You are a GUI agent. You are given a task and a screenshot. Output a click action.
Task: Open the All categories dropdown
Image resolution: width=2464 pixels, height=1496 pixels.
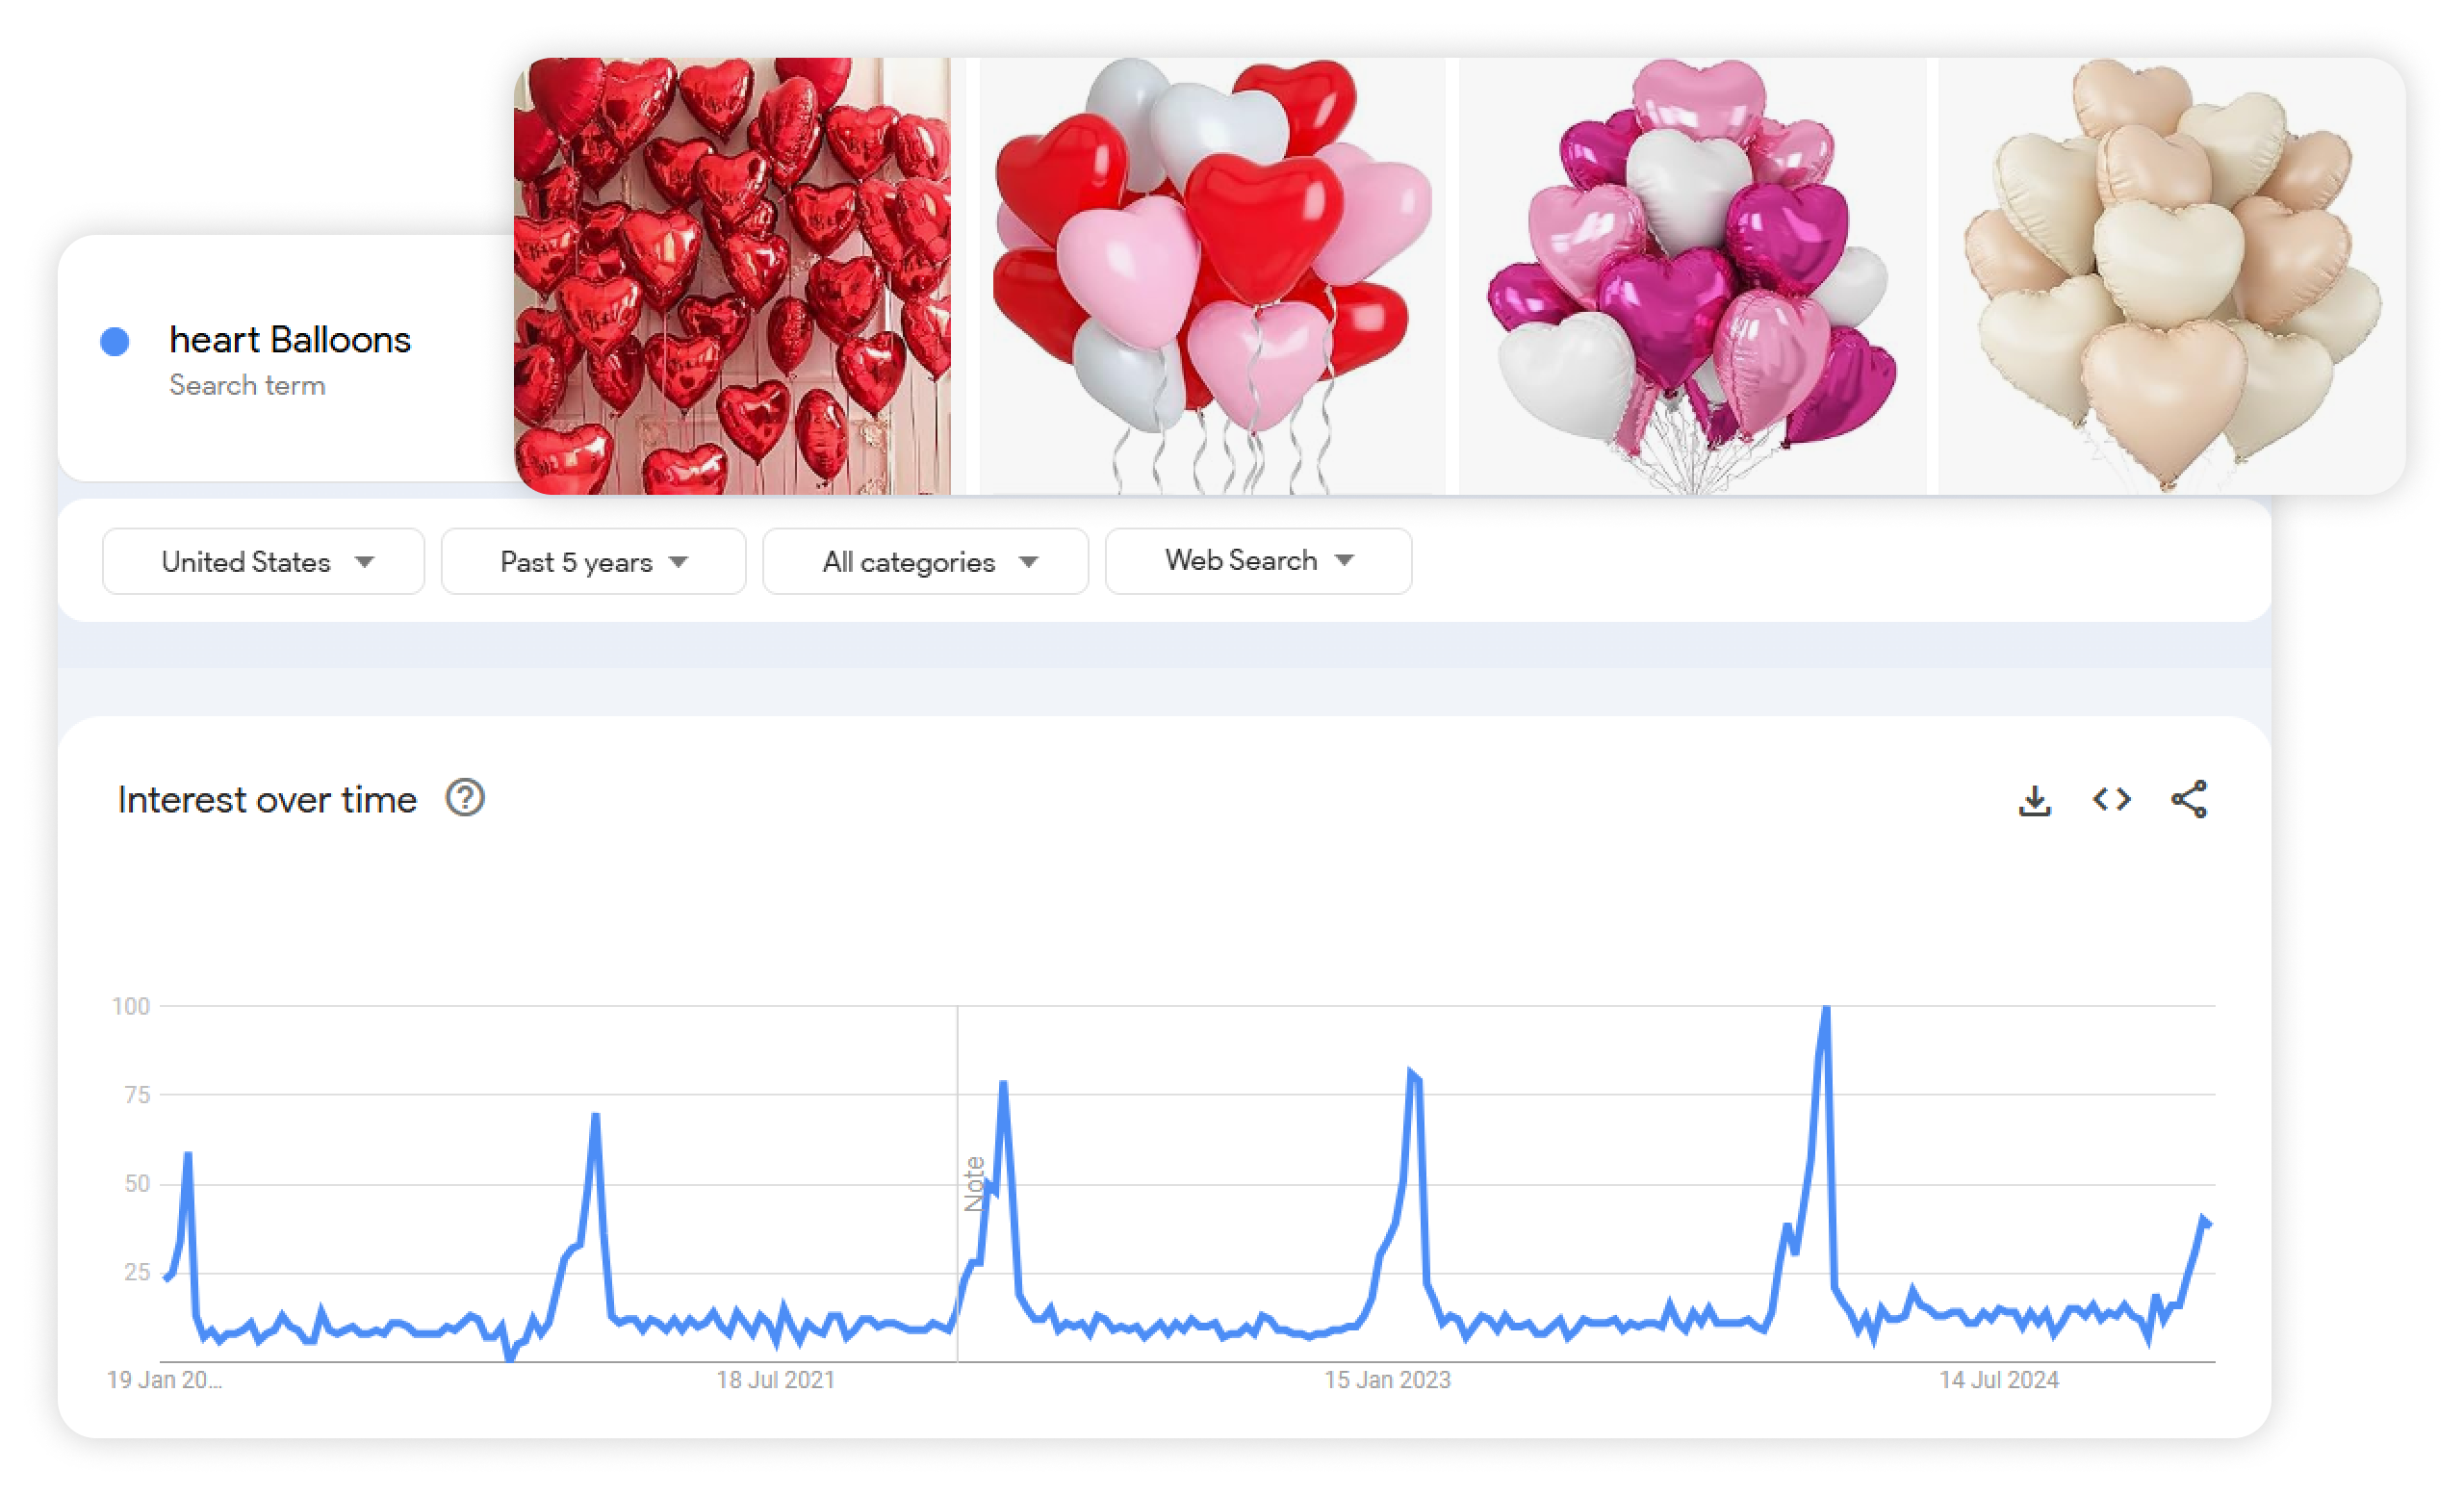[925, 561]
